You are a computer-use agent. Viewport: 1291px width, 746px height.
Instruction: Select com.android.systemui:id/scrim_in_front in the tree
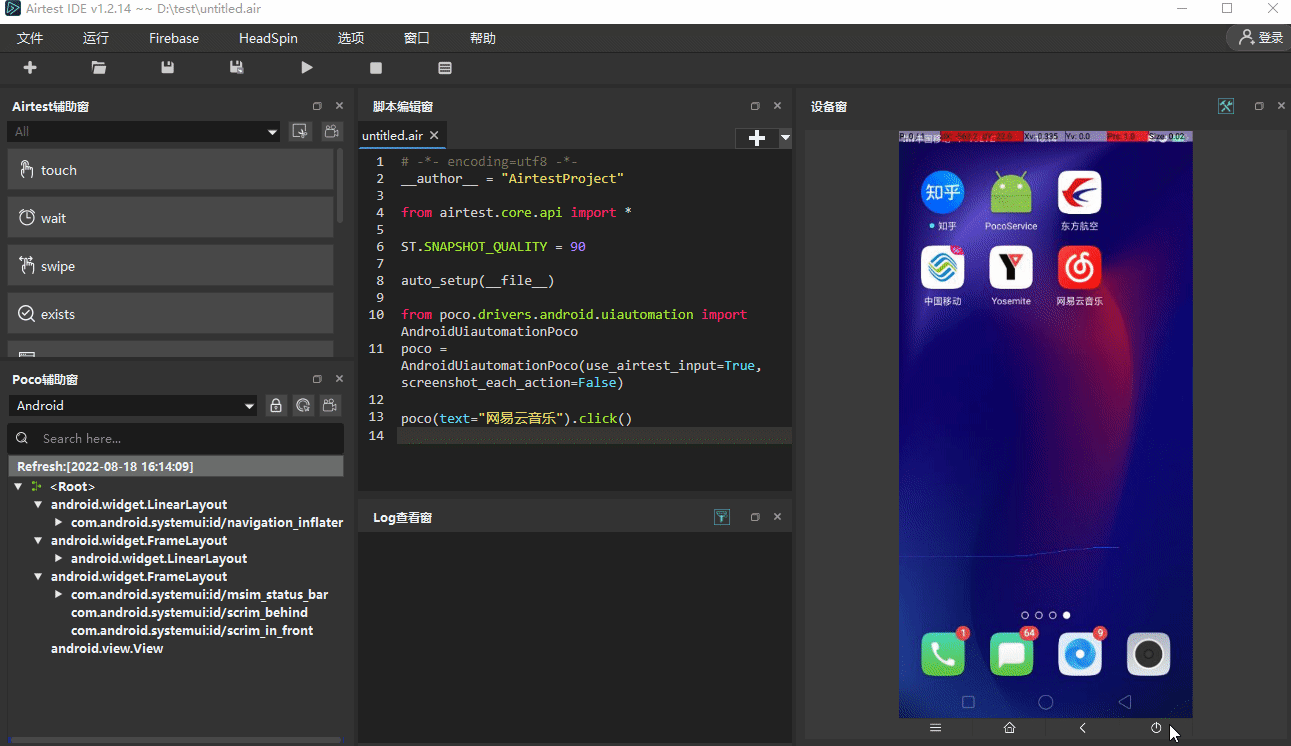(x=192, y=631)
